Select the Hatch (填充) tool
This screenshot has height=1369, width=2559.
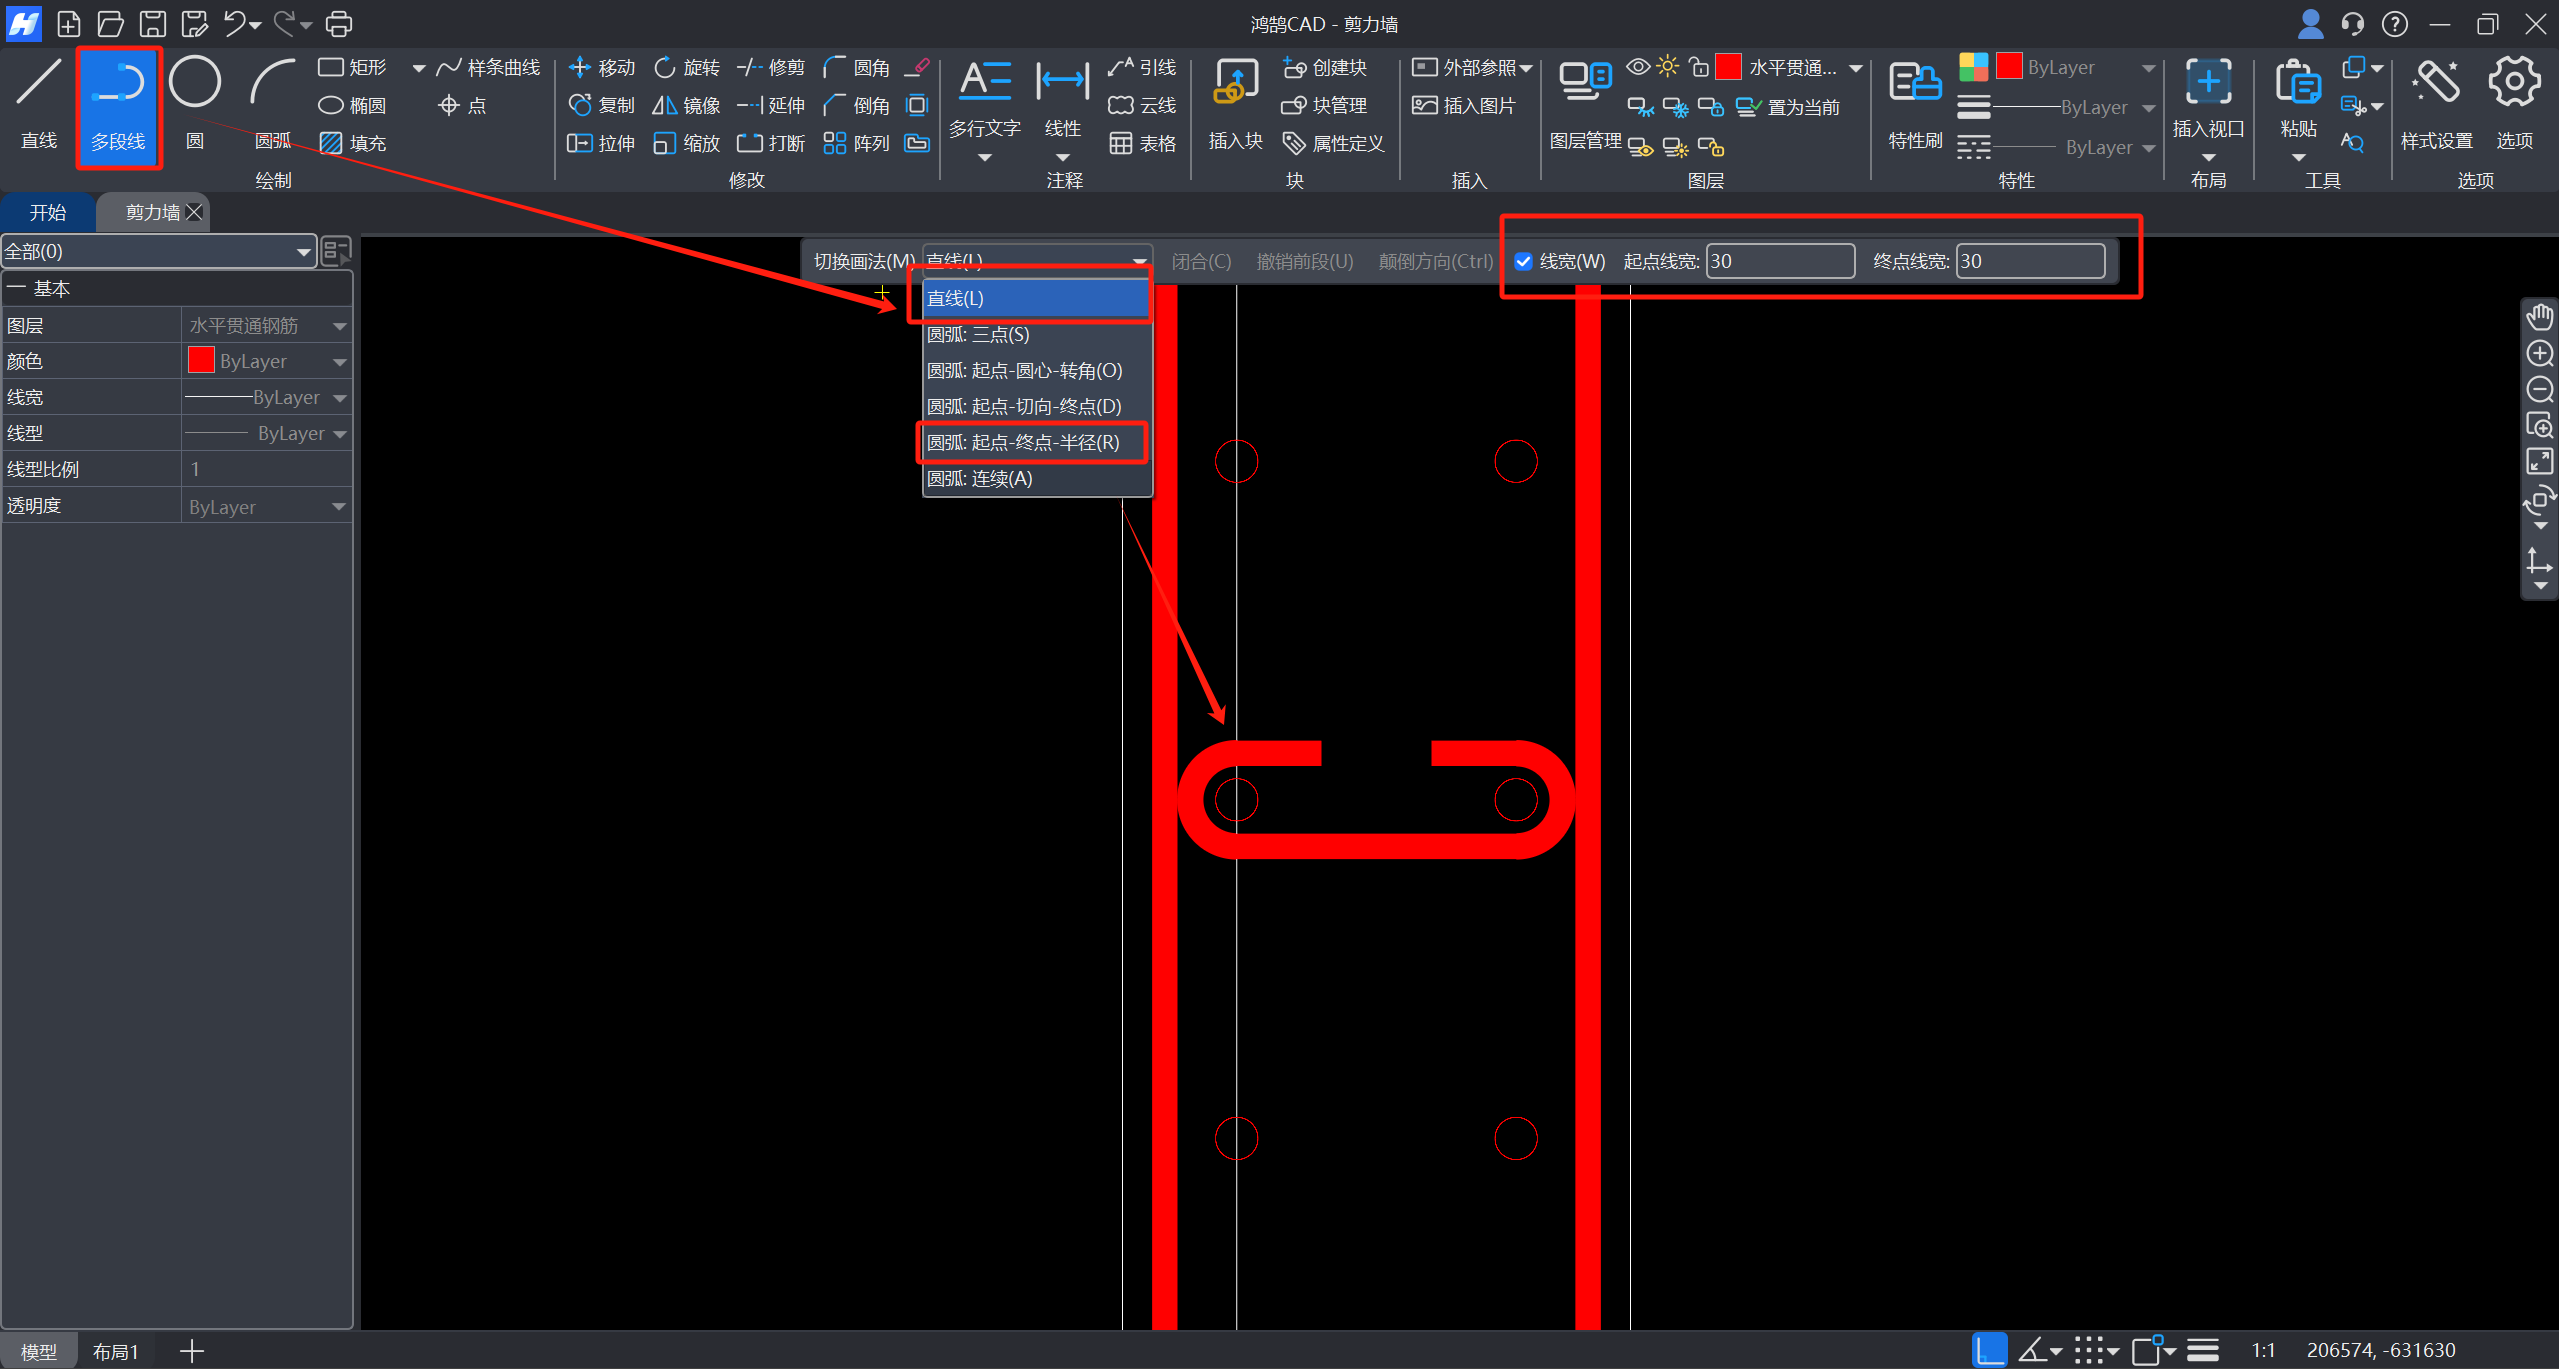point(352,143)
